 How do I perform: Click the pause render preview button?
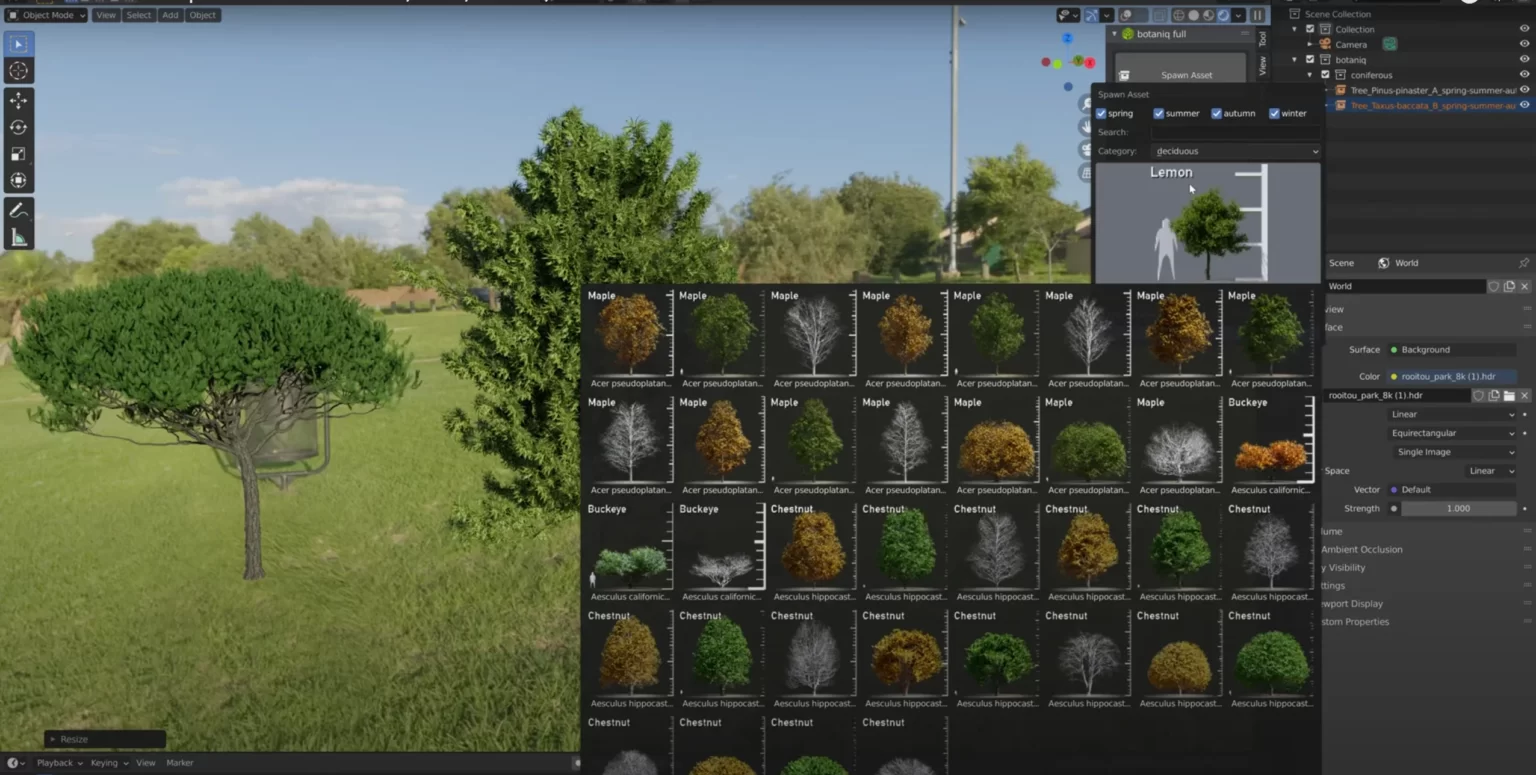[1257, 15]
